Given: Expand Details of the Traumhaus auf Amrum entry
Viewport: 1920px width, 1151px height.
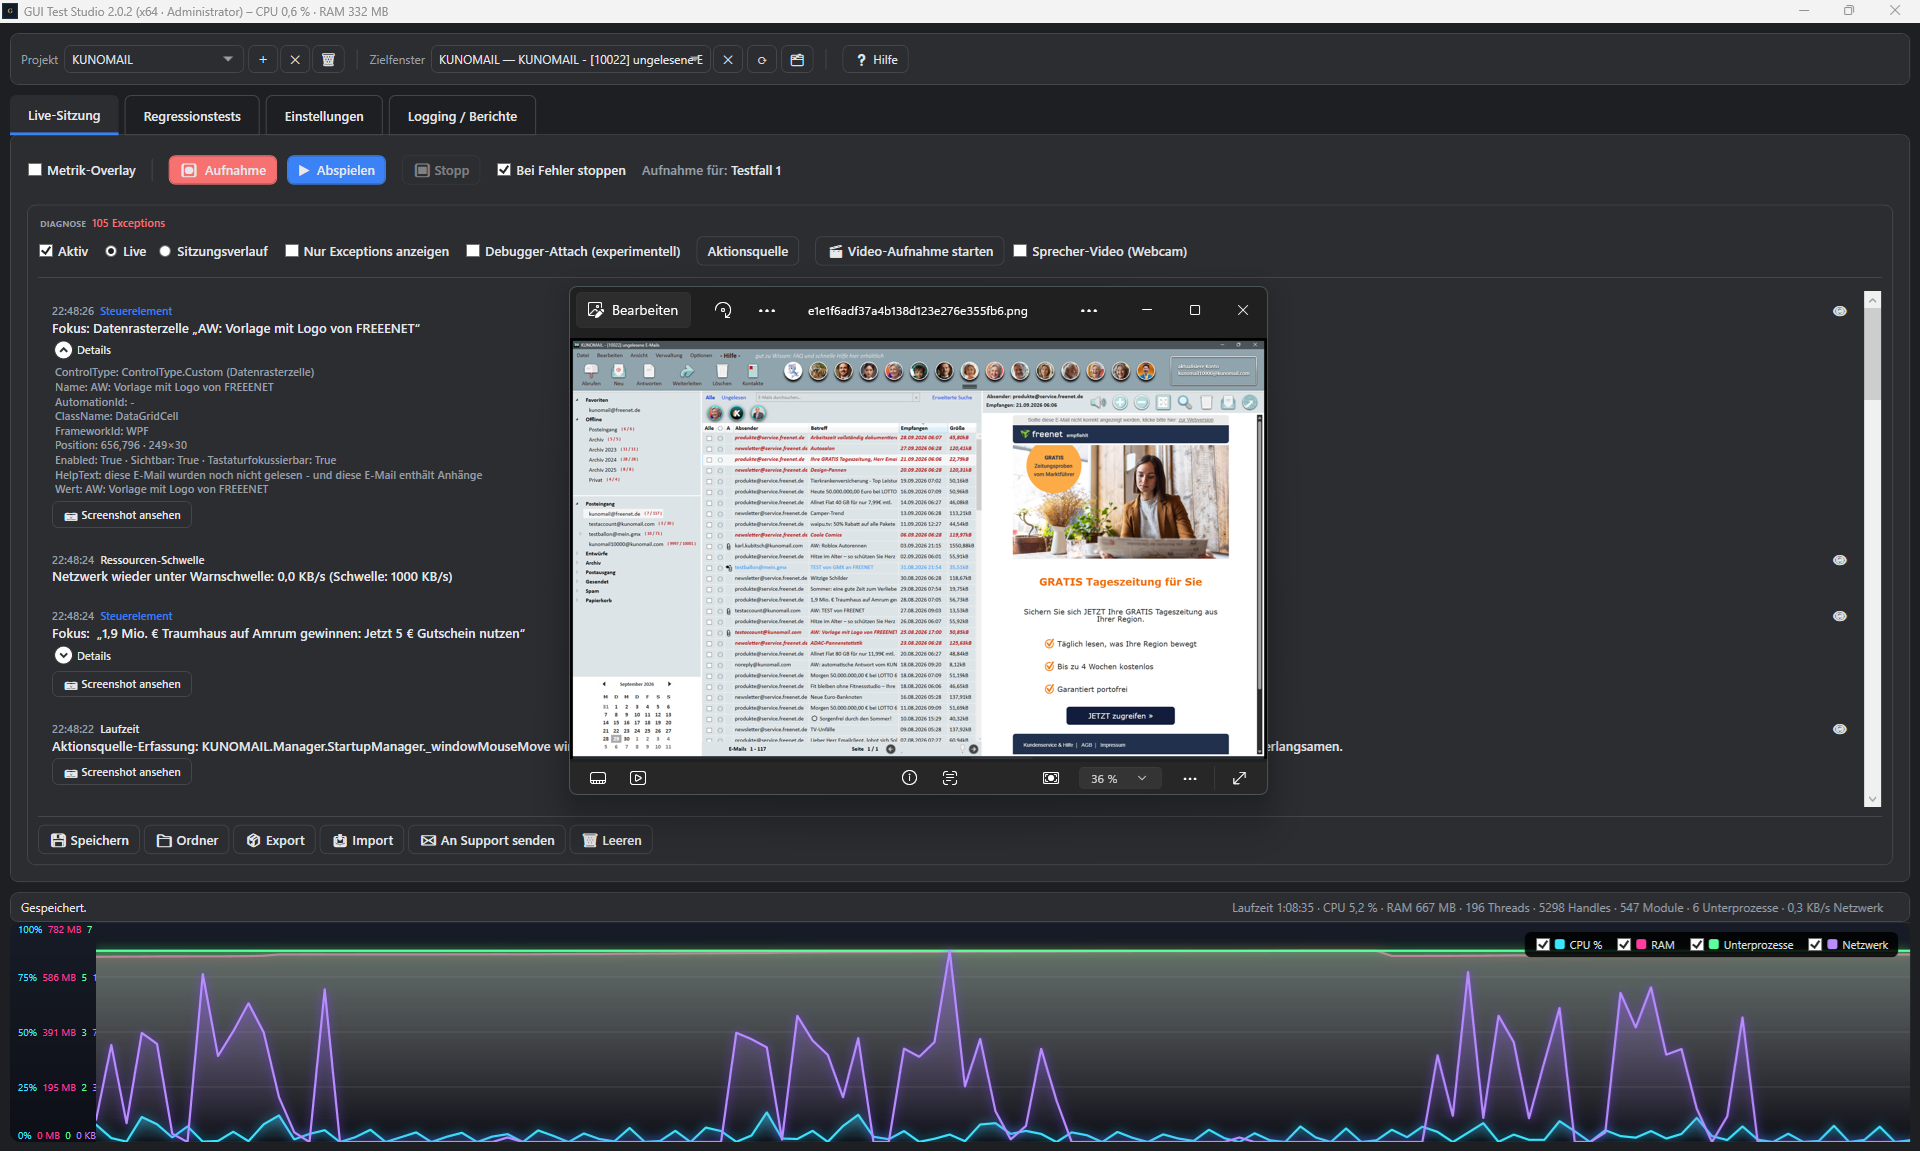Looking at the screenshot, I should [63, 656].
